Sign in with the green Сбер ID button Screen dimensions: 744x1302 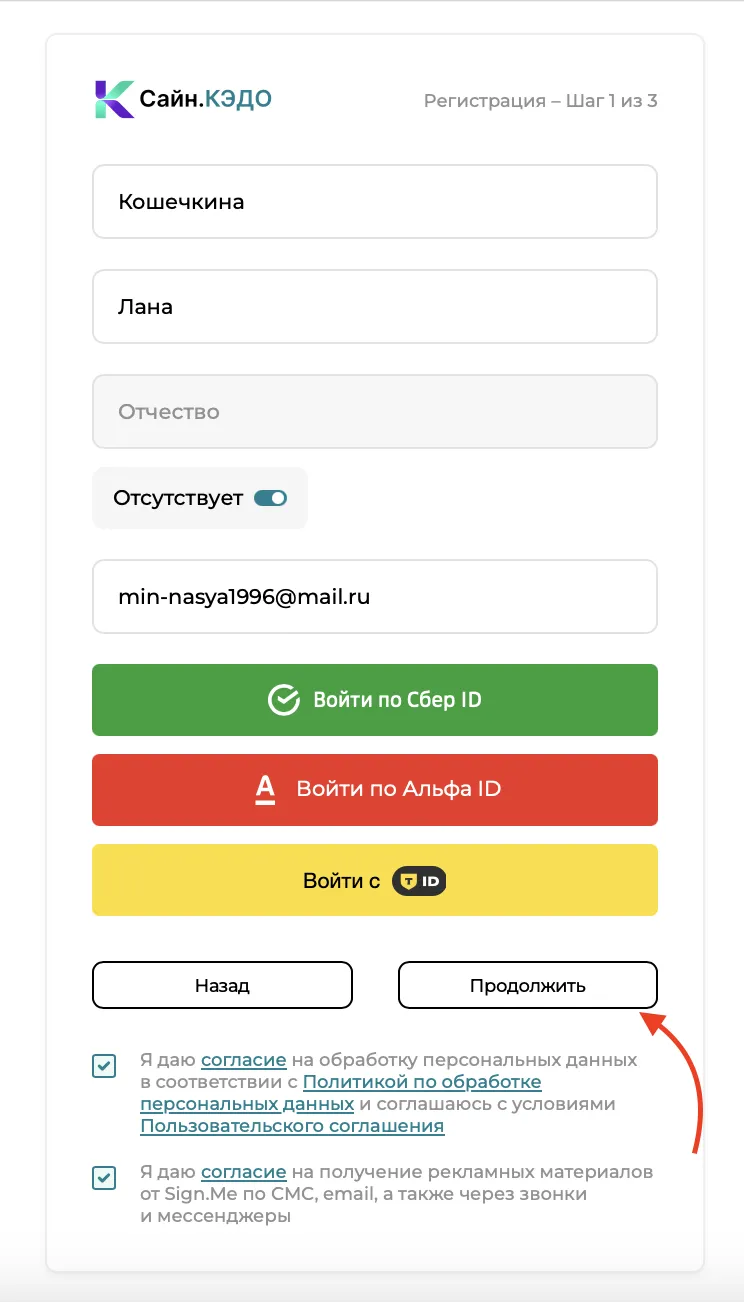pyautogui.click(x=375, y=700)
